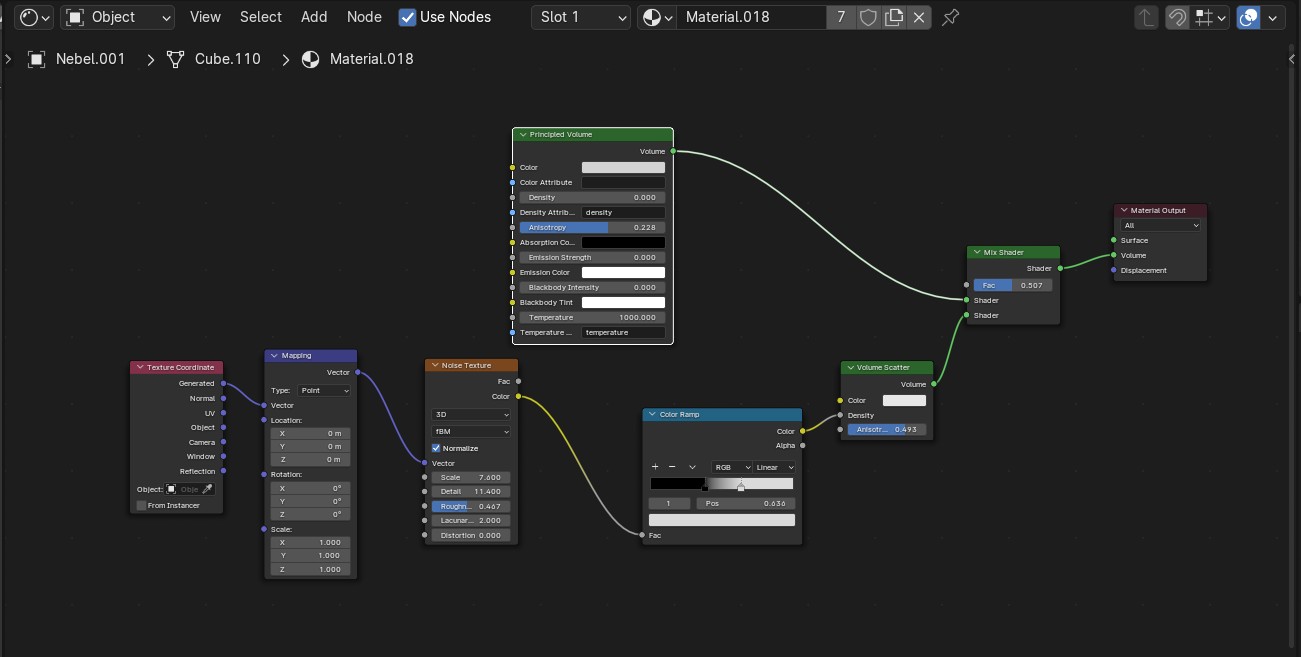1301x657 pixels.
Task: Open Noise Texture 3D dimensions dropdown
Action: [x=471, y=414]
